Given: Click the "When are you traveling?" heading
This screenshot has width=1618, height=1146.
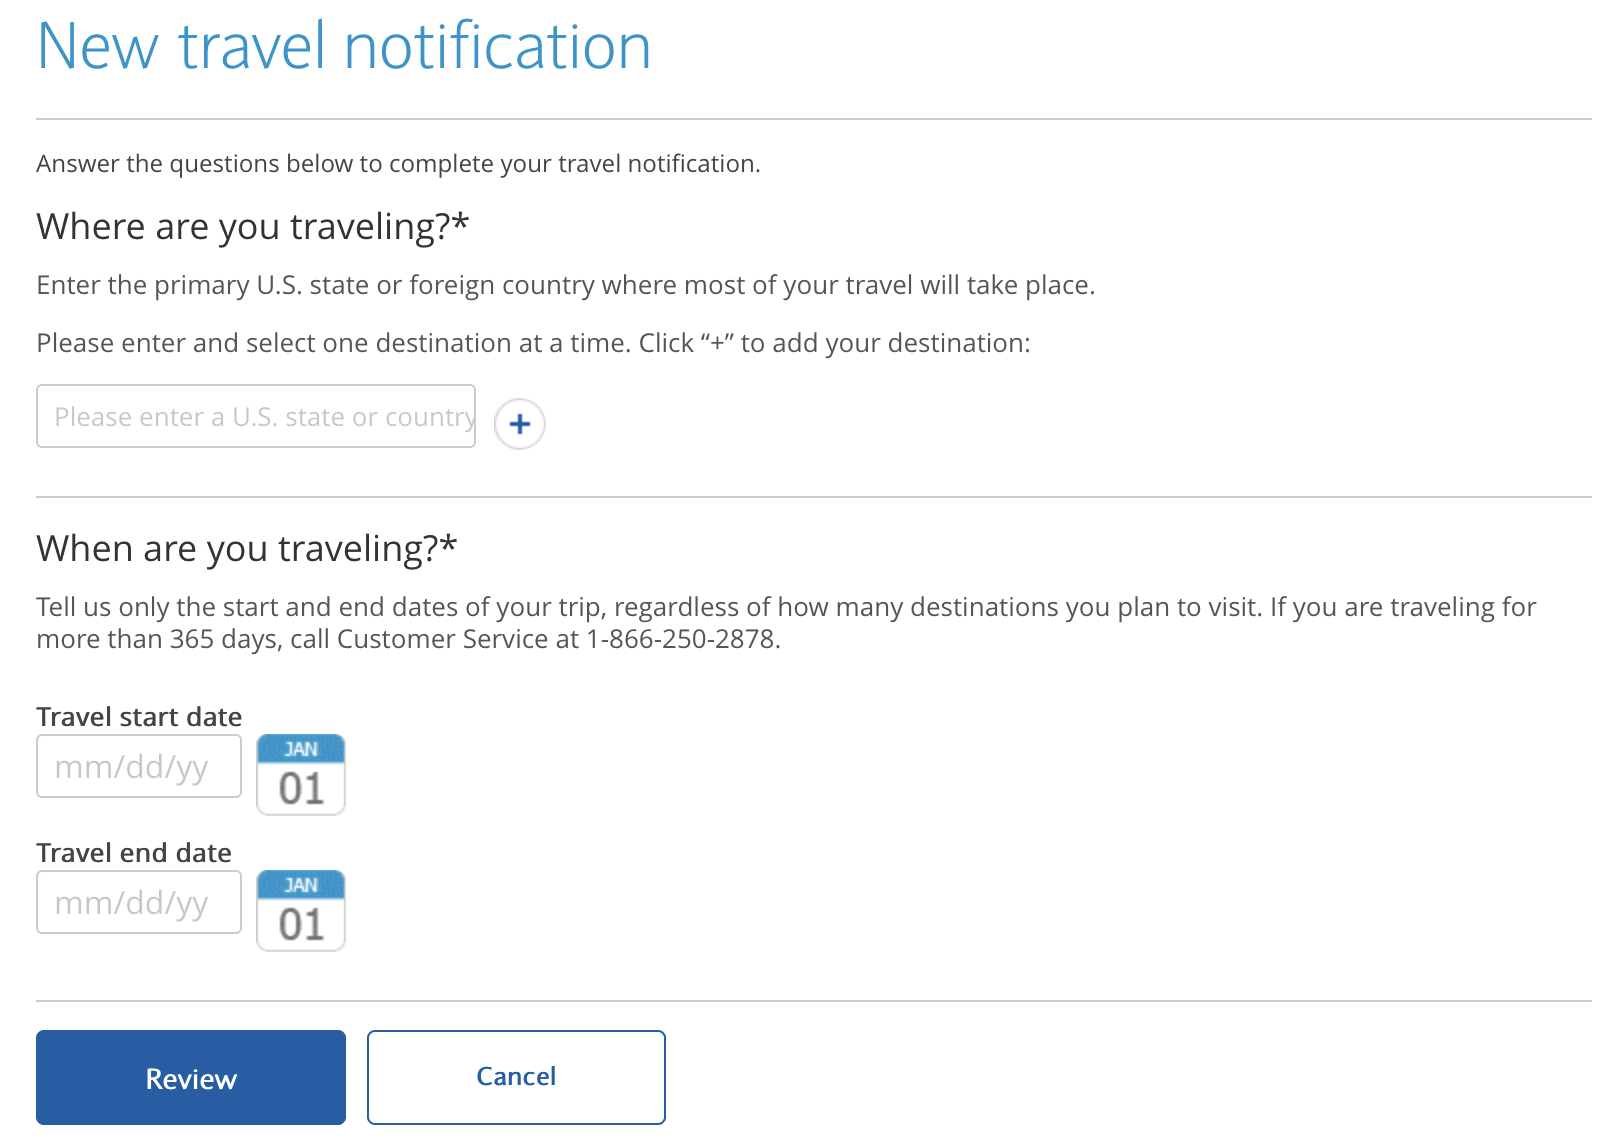Looking at the screenshot, I should (237, 549).
